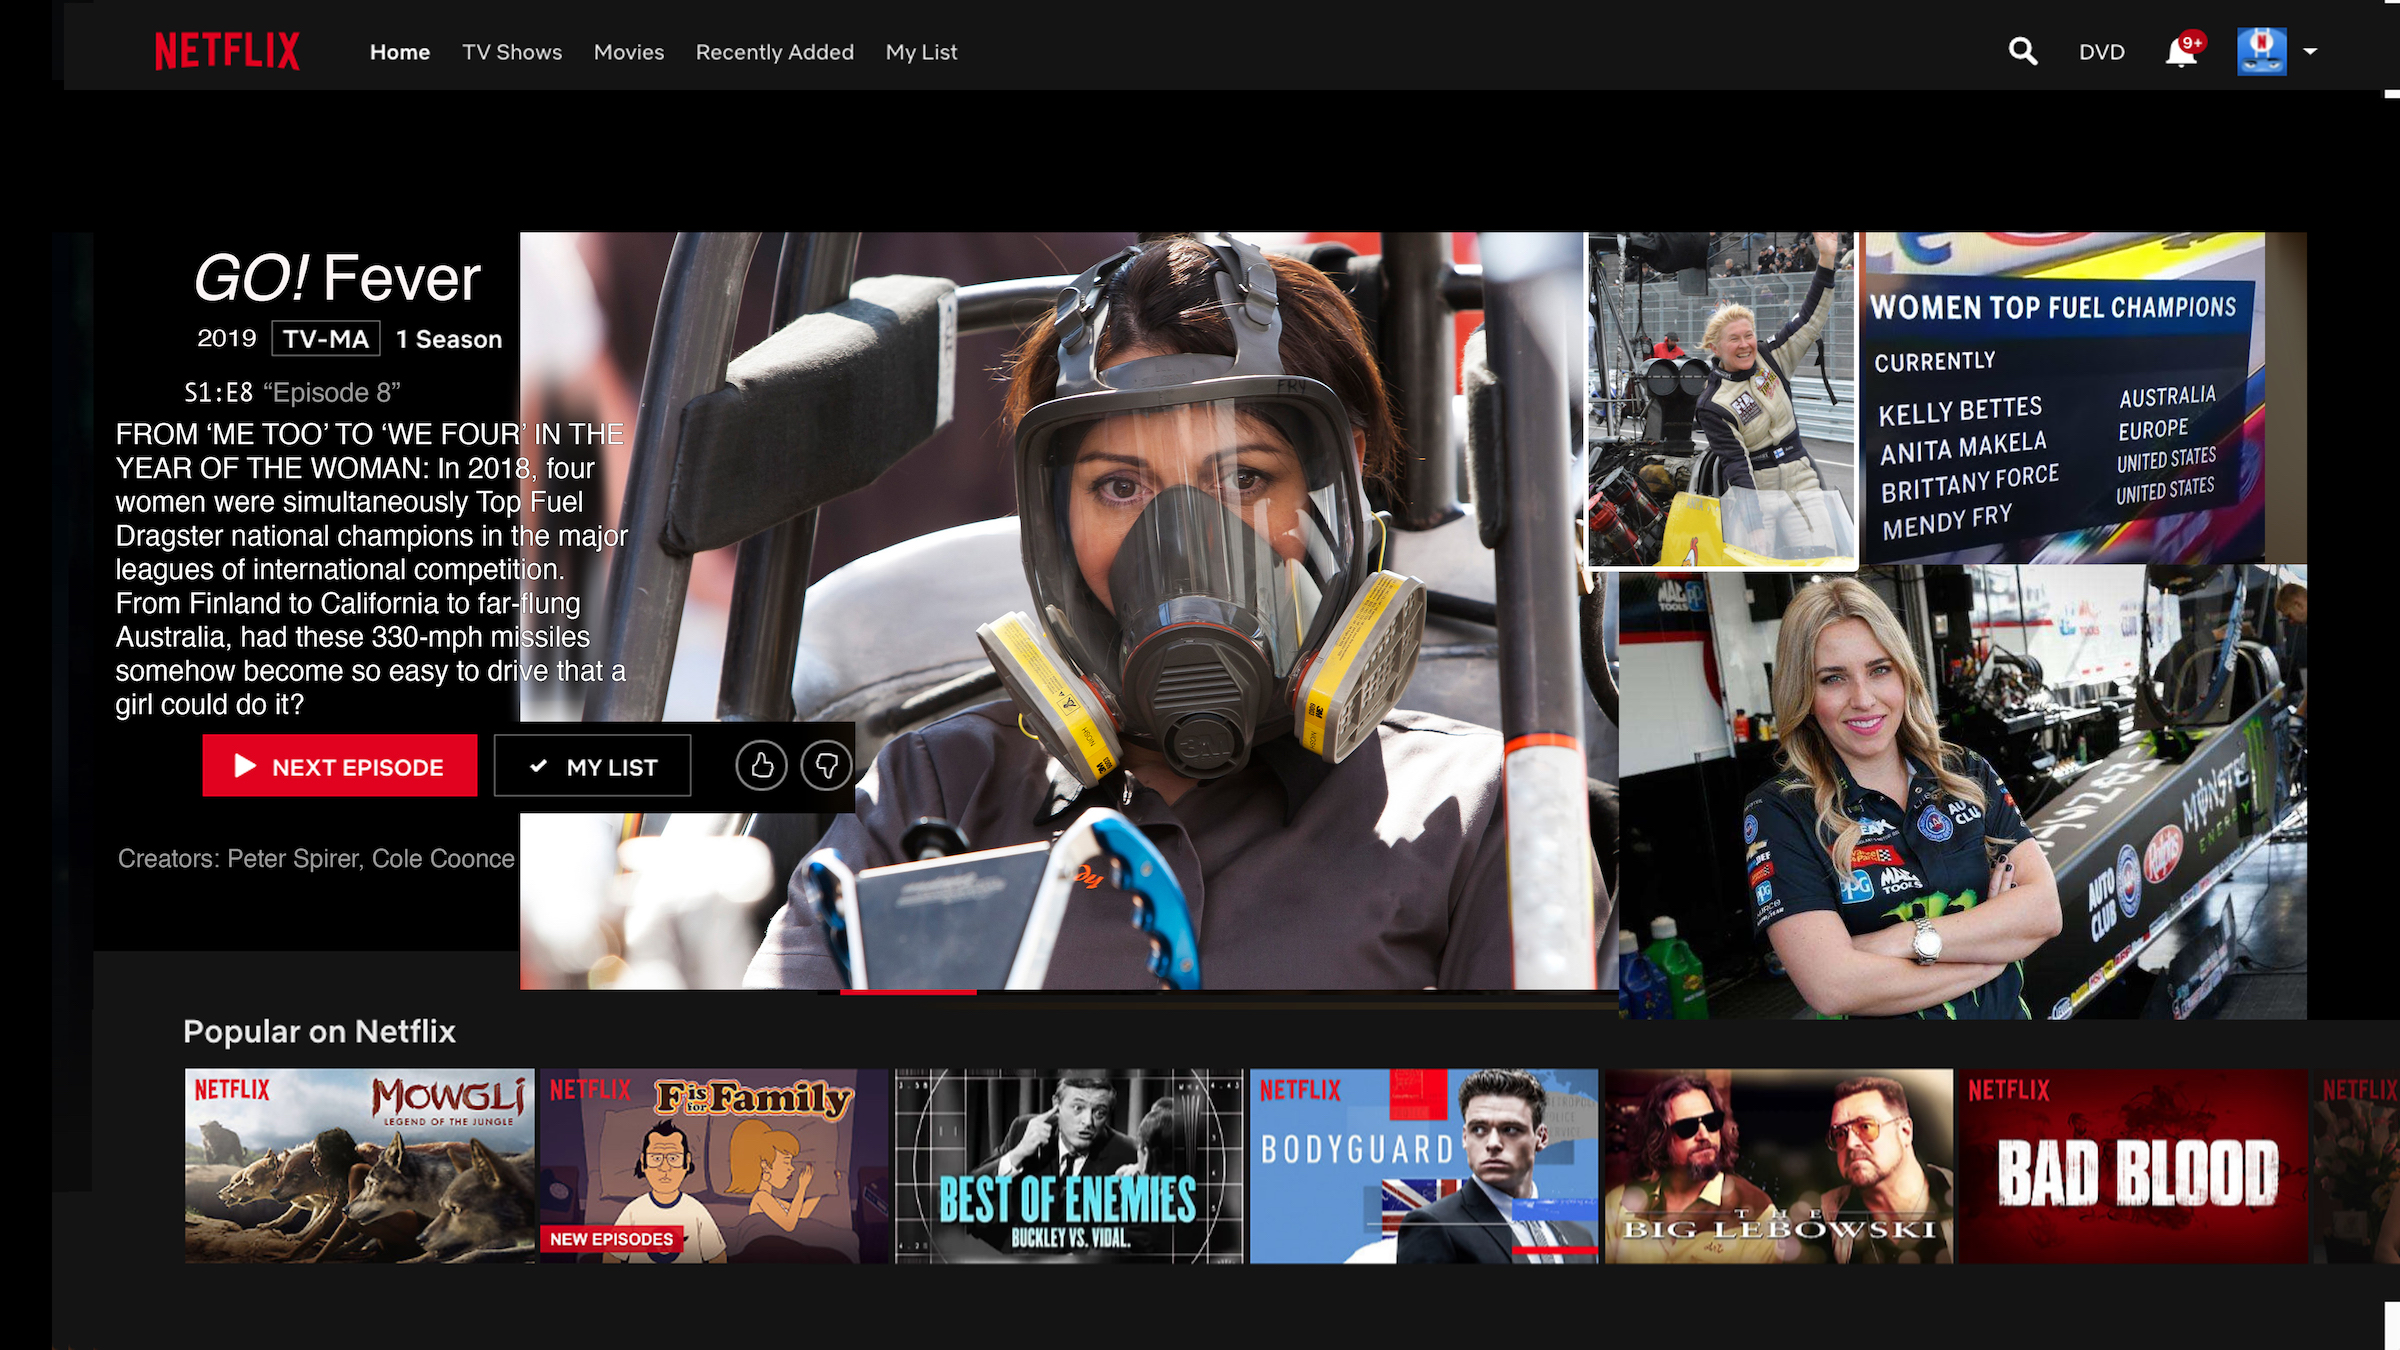Viewport: 2400px width, 1350px height.
Task: Play the Next Episode button
Action: click(339, 766)
